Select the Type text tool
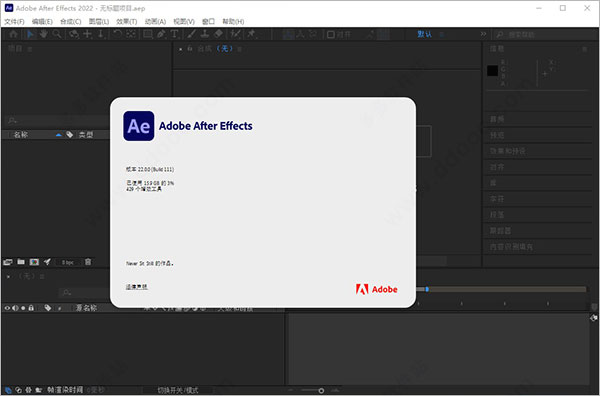600x396 pixels. point(174,34)
